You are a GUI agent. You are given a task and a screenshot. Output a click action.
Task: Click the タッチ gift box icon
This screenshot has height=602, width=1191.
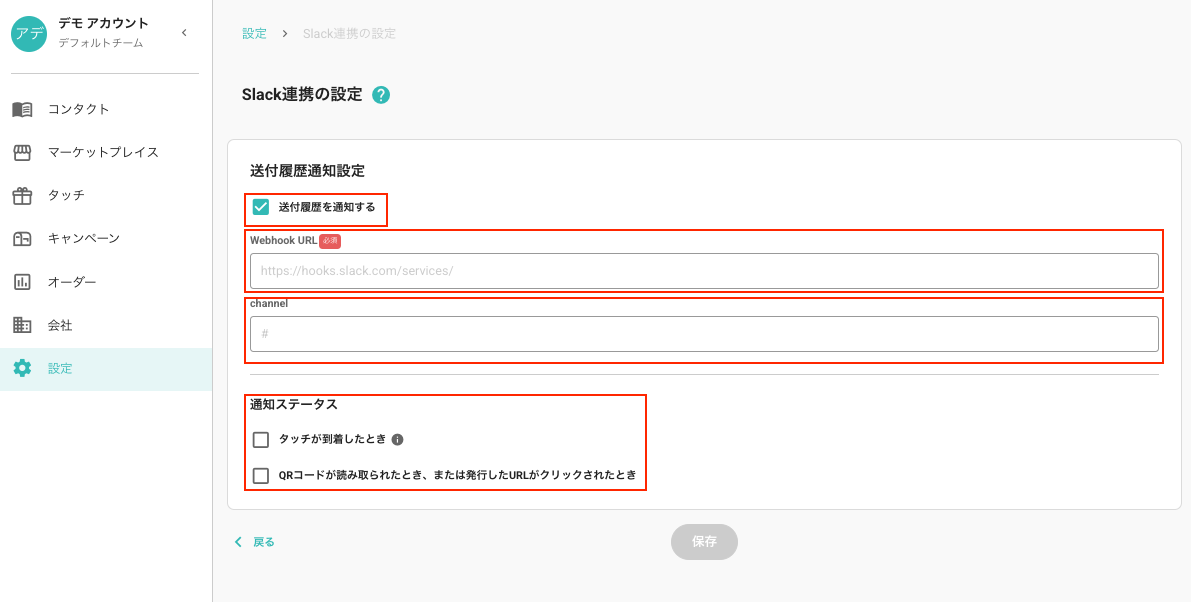coord(22,196)
